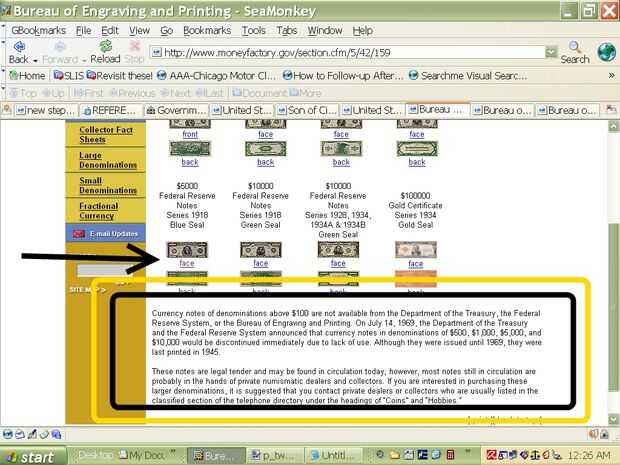Viewport: 620px width, 465px height.
Task: Switch to the 'Governm...' tab
Action: (176, 110)
